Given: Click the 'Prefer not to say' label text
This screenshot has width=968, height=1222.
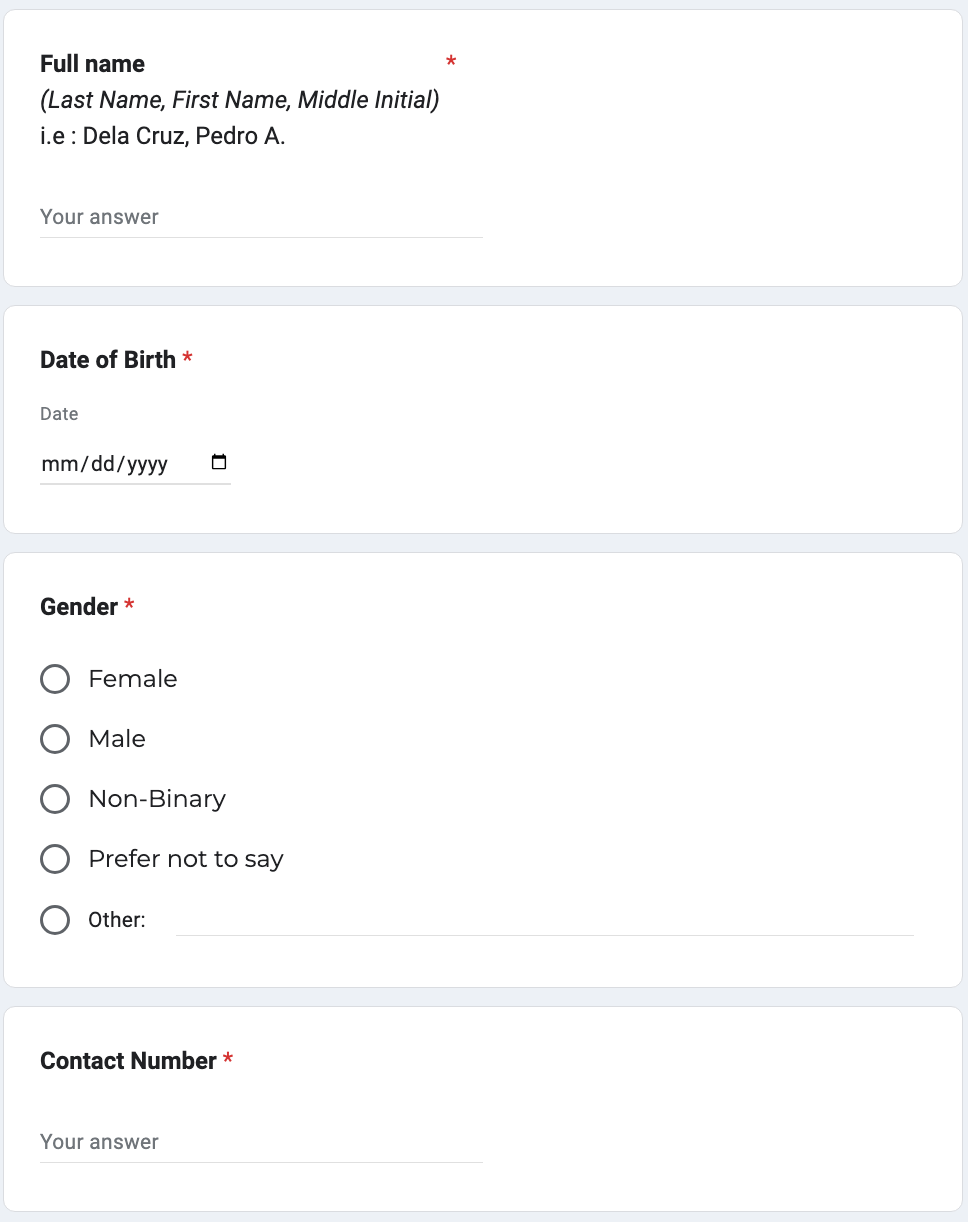Looking at the screenshot, I should 186,859.
